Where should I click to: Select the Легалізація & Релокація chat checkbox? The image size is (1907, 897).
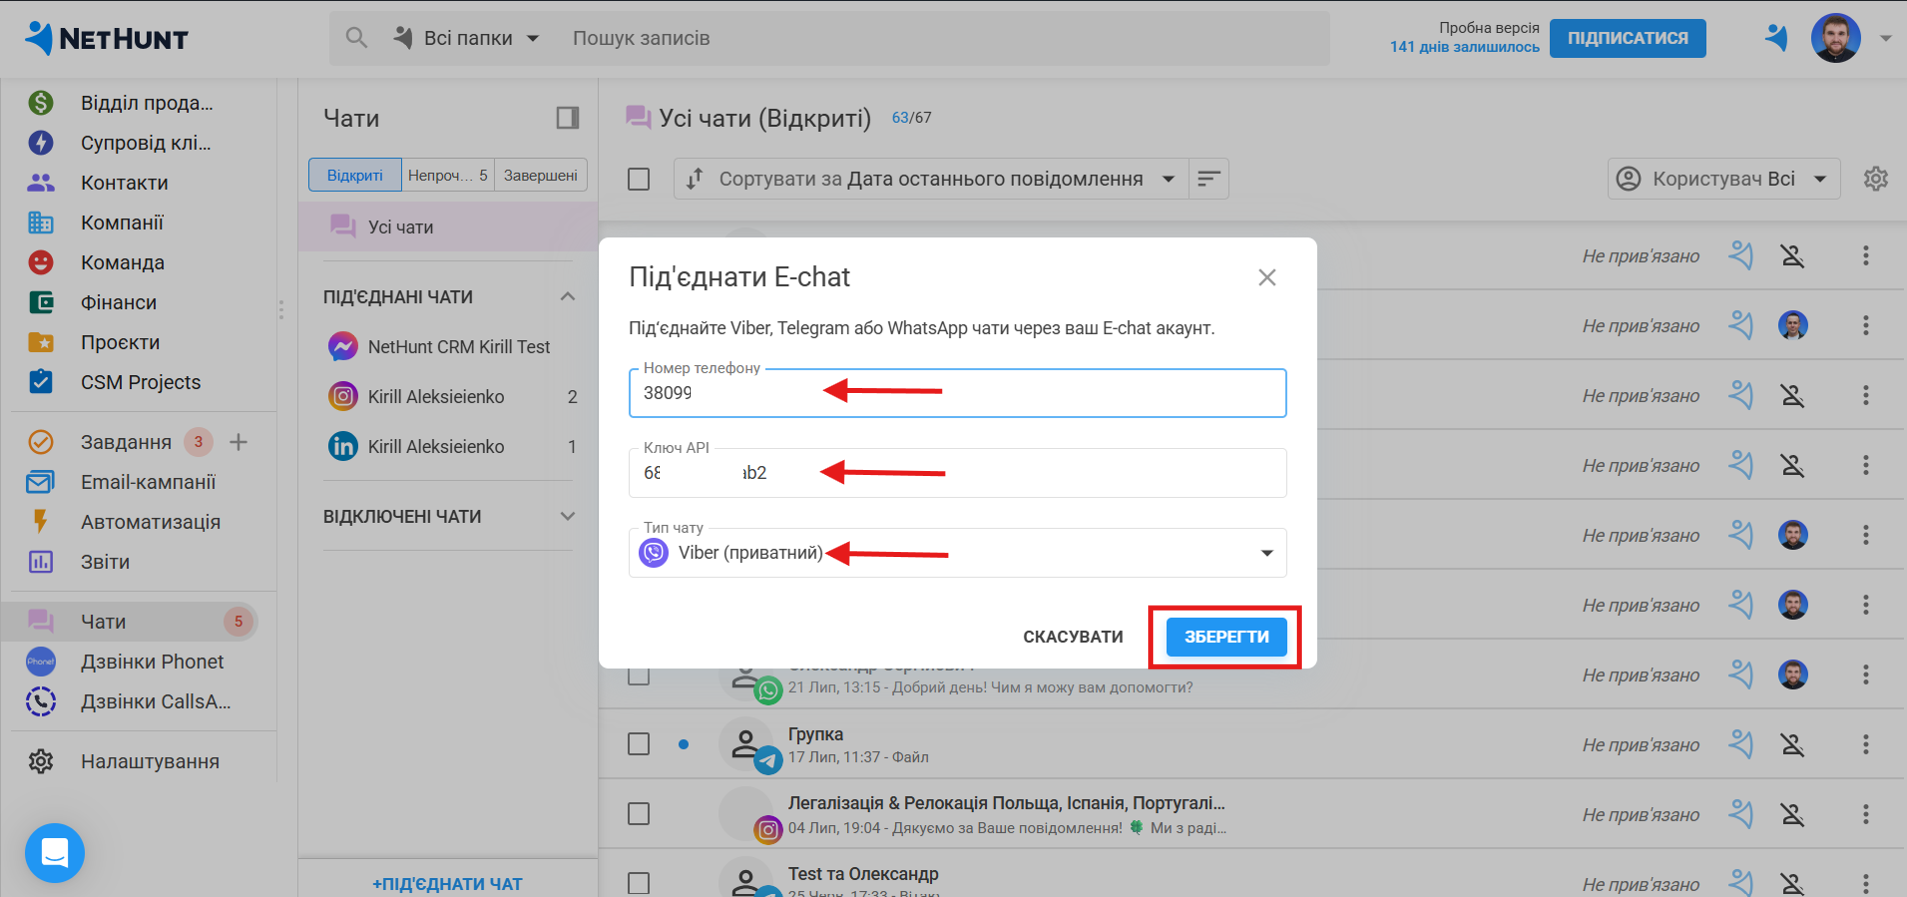[x=639, y=814]
